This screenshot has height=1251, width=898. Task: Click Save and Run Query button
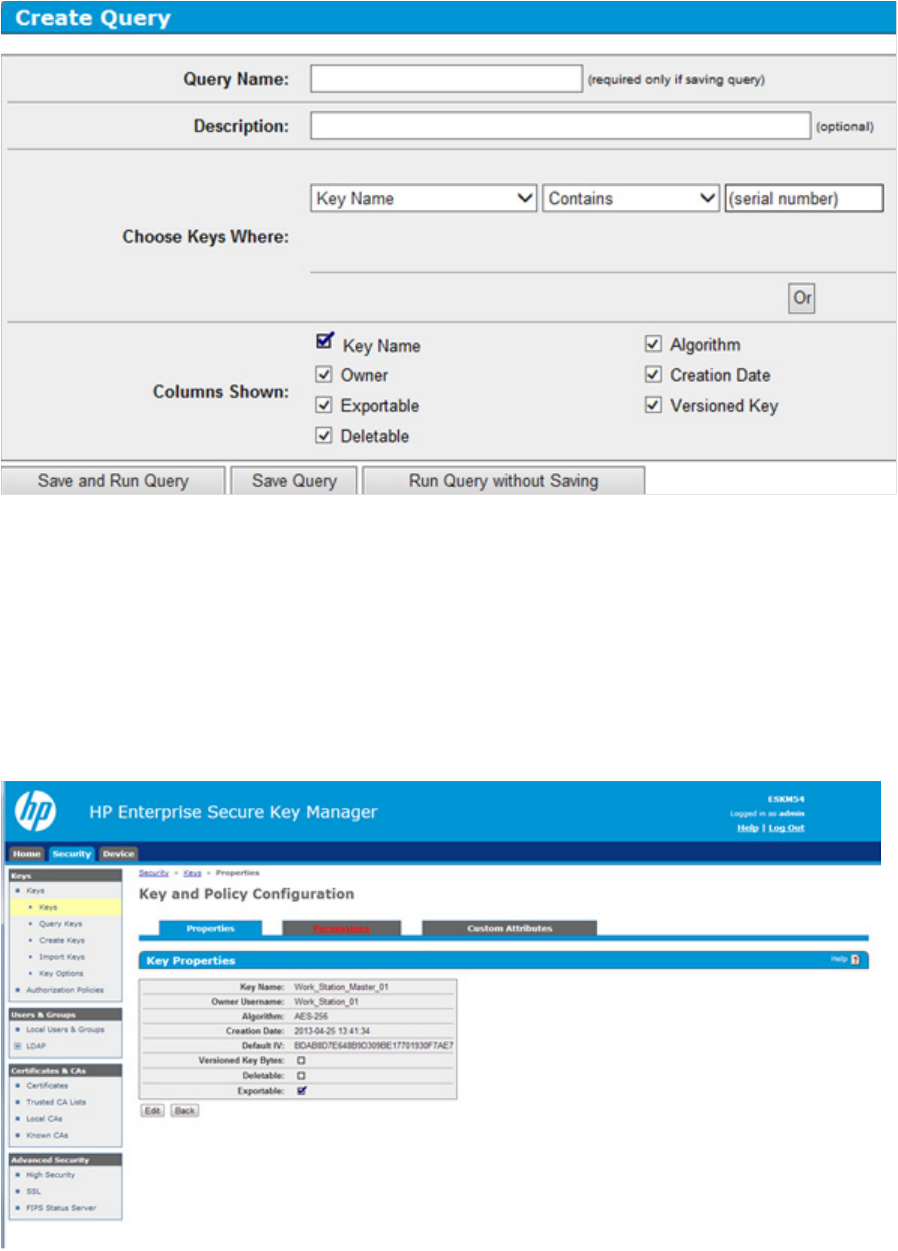click(113, 481)
